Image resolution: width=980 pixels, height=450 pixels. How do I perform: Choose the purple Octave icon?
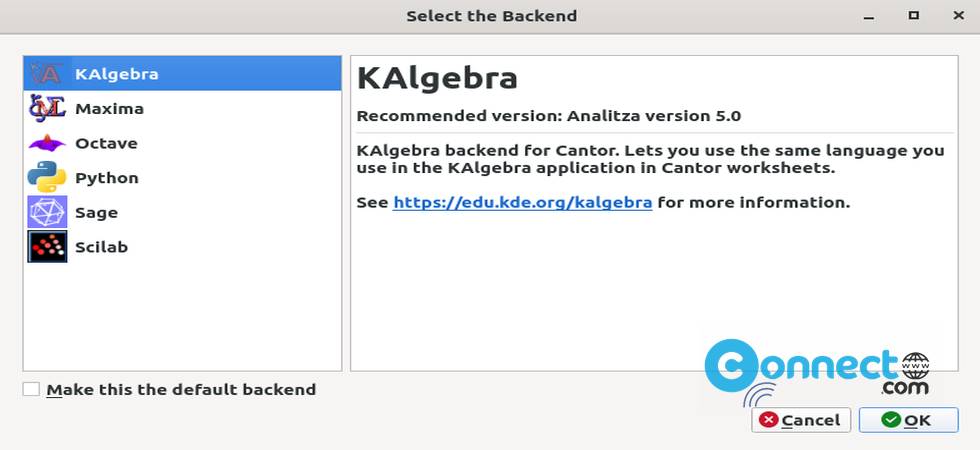coord(47,144)
